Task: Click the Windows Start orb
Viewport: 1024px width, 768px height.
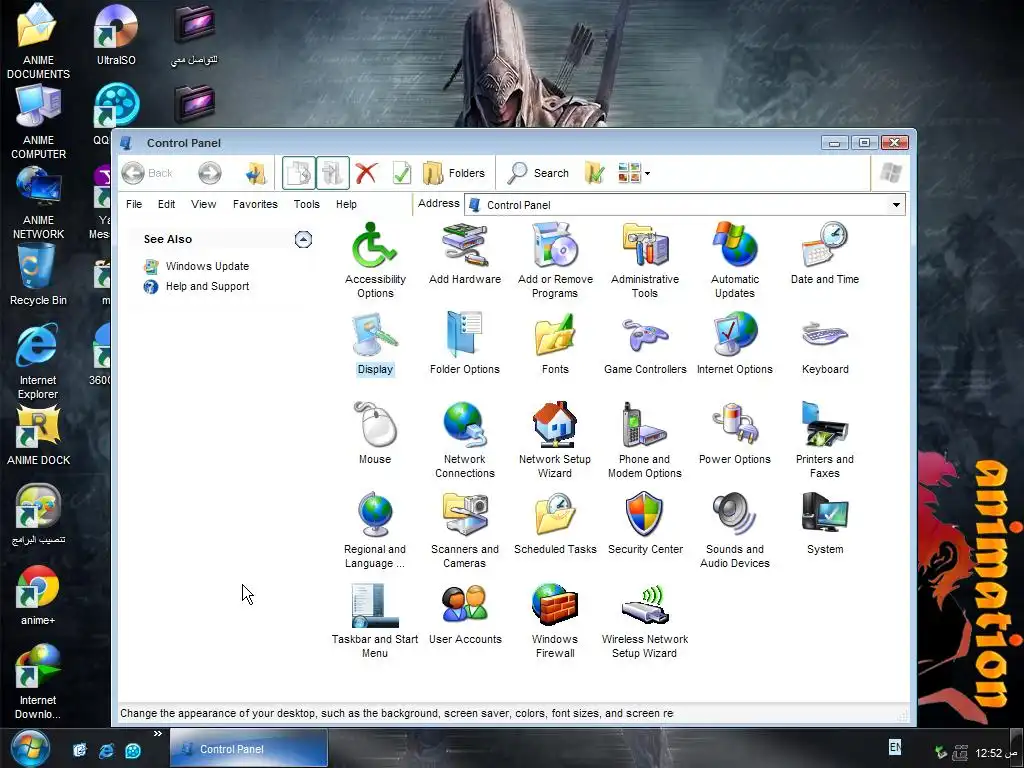Action: (29, 748)
